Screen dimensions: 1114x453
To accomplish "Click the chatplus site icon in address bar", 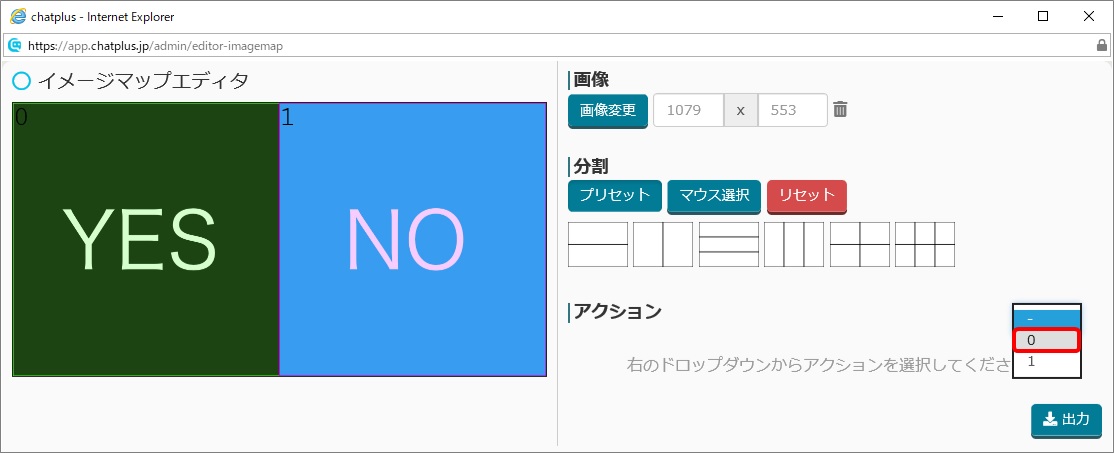I will click(x=14, y=45).
